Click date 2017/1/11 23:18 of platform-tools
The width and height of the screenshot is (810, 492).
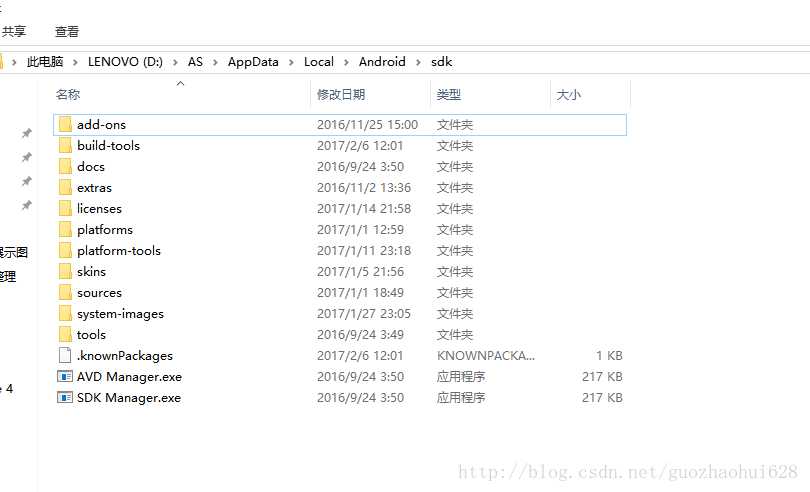pyautogui.click(x=364, y=251)
